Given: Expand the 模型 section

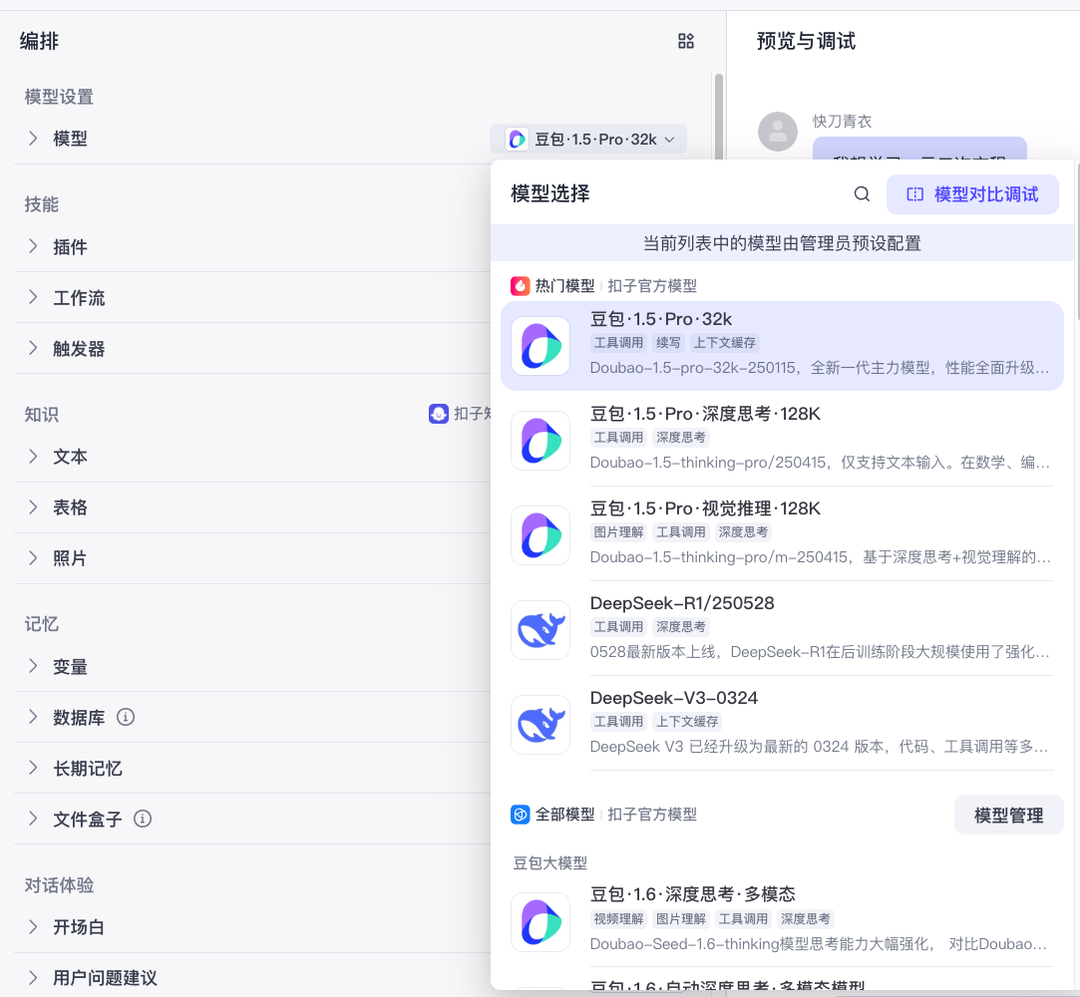Looking at the screenshot, I should coord(33,138).
